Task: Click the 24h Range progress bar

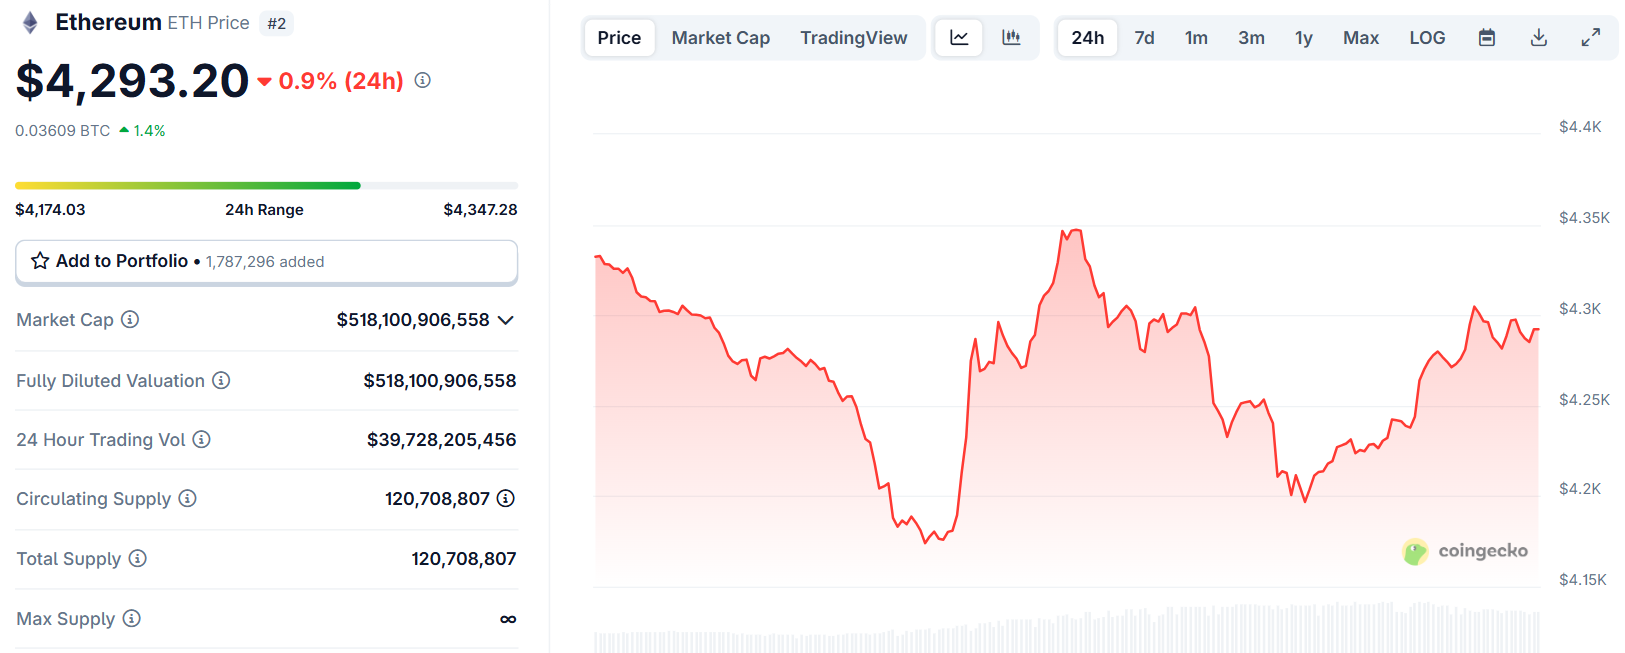Action: (266, 186)
